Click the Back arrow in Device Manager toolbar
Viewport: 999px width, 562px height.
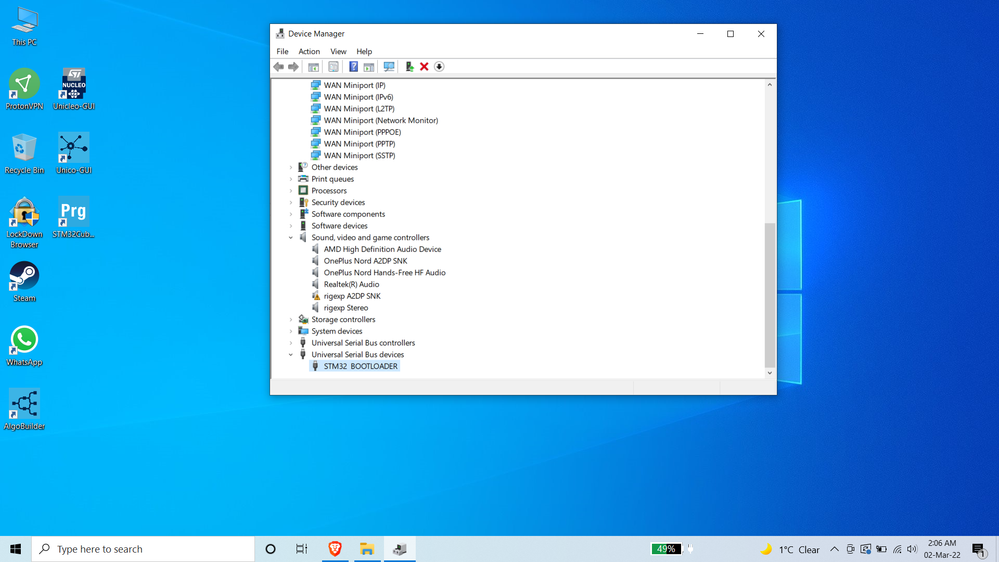point(278,67)
